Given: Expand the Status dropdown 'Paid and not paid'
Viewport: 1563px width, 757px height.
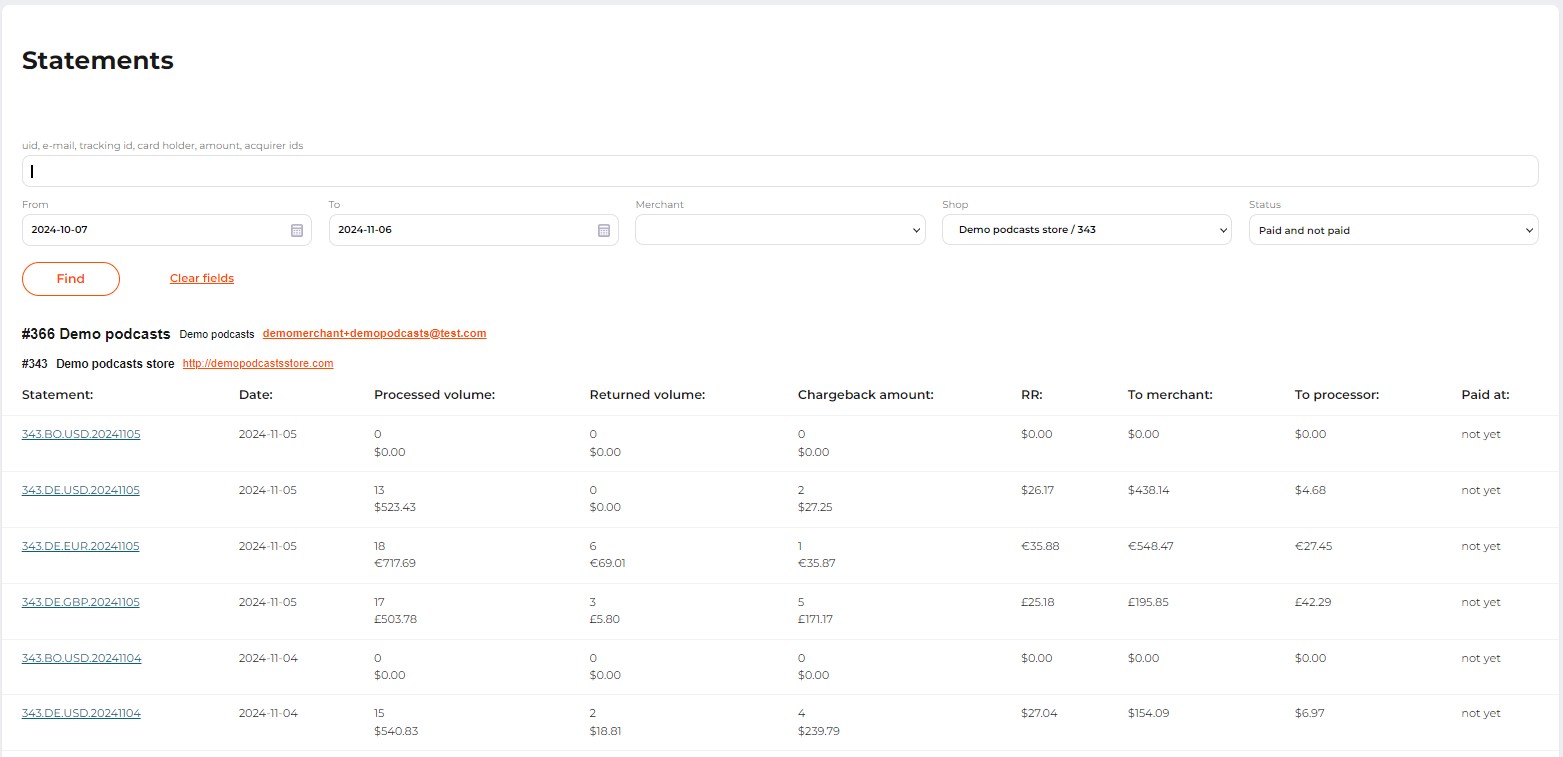Looking at the screenshot, I should click(x=1393, y=230).
